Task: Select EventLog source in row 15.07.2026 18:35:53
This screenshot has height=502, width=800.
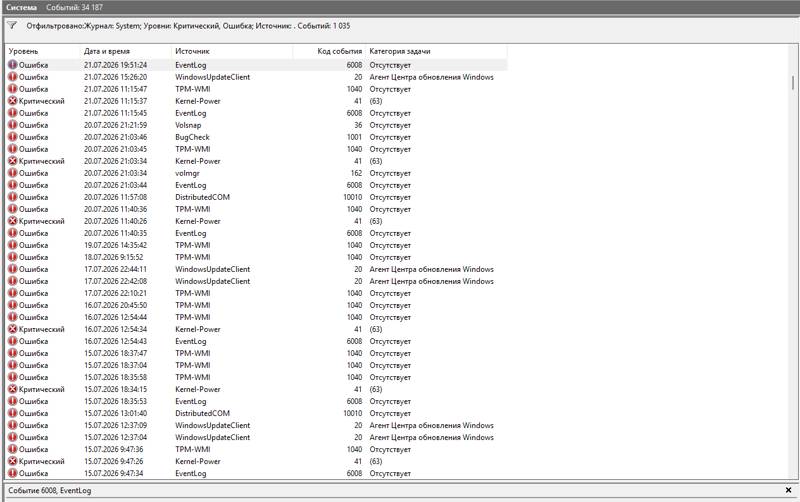Action: point(191,401)
